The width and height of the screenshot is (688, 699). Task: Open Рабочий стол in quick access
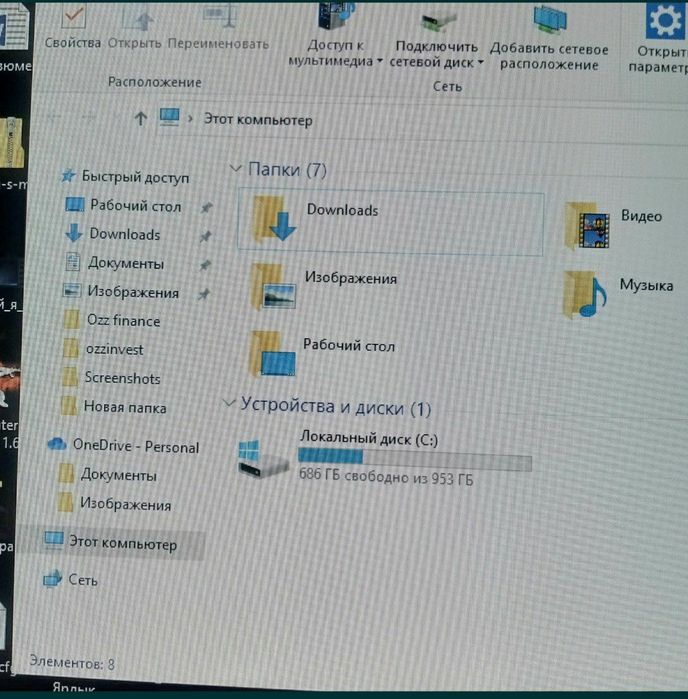click(135, 206)
